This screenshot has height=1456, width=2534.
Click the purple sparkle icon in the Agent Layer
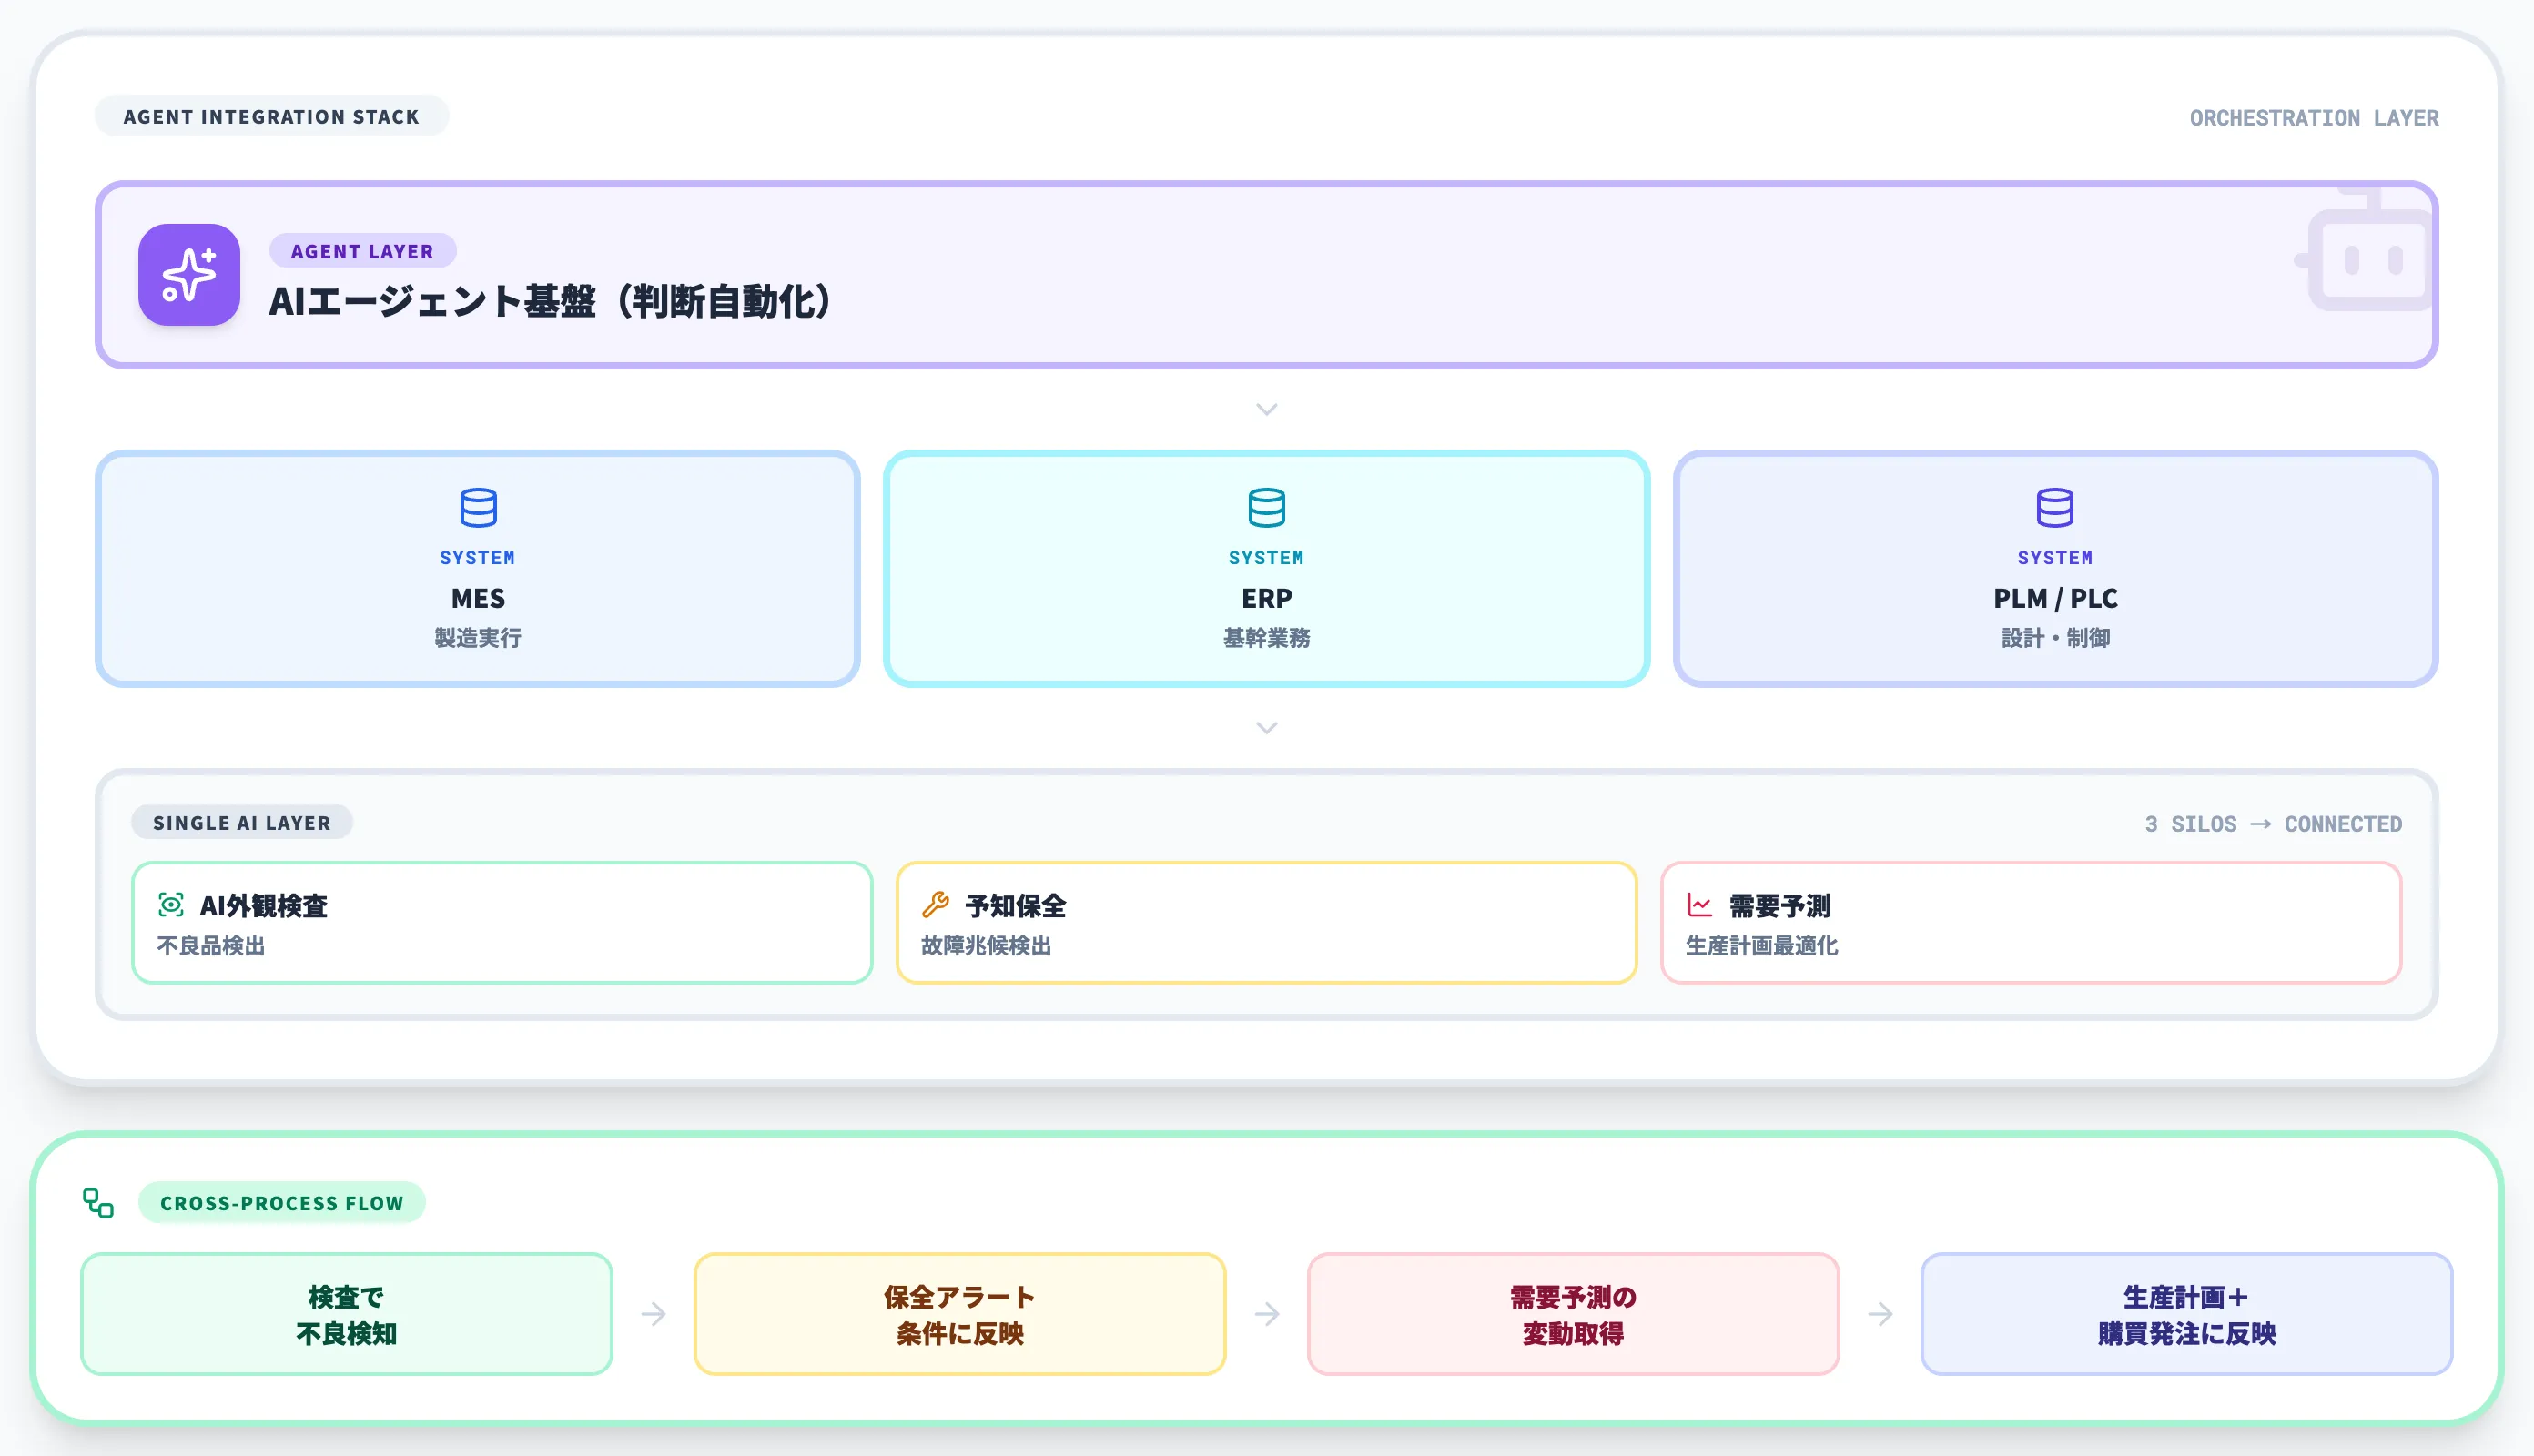(x=188, y=276)
